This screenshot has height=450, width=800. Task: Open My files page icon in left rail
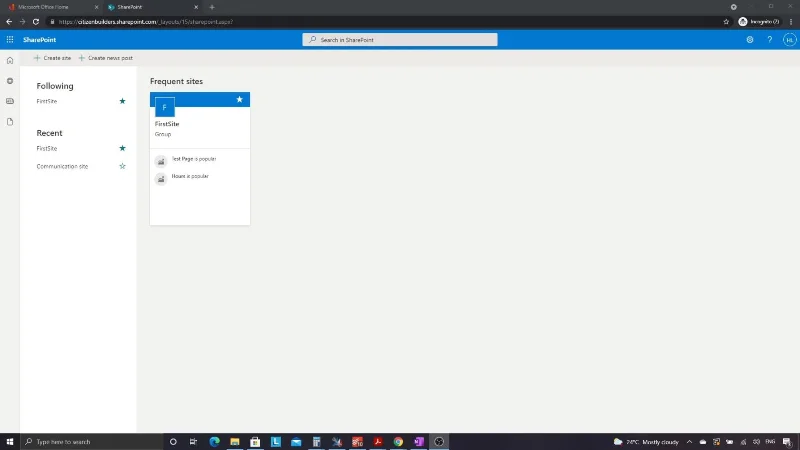click(10, 122)
